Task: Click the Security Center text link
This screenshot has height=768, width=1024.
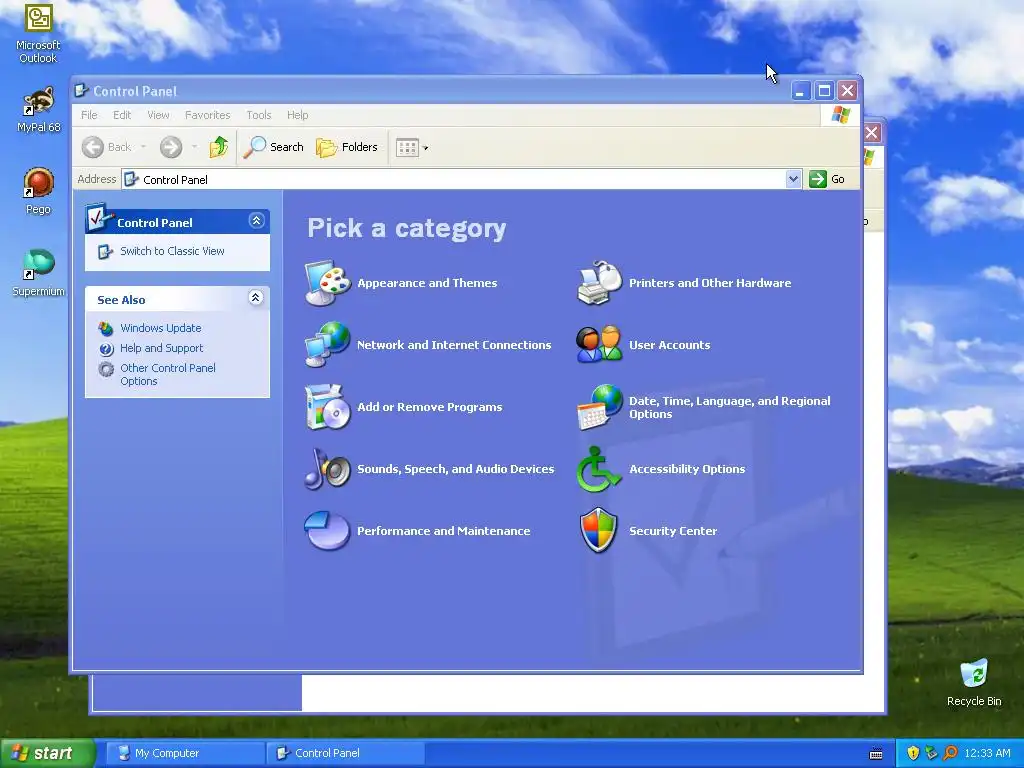Action: coord(673,531)
